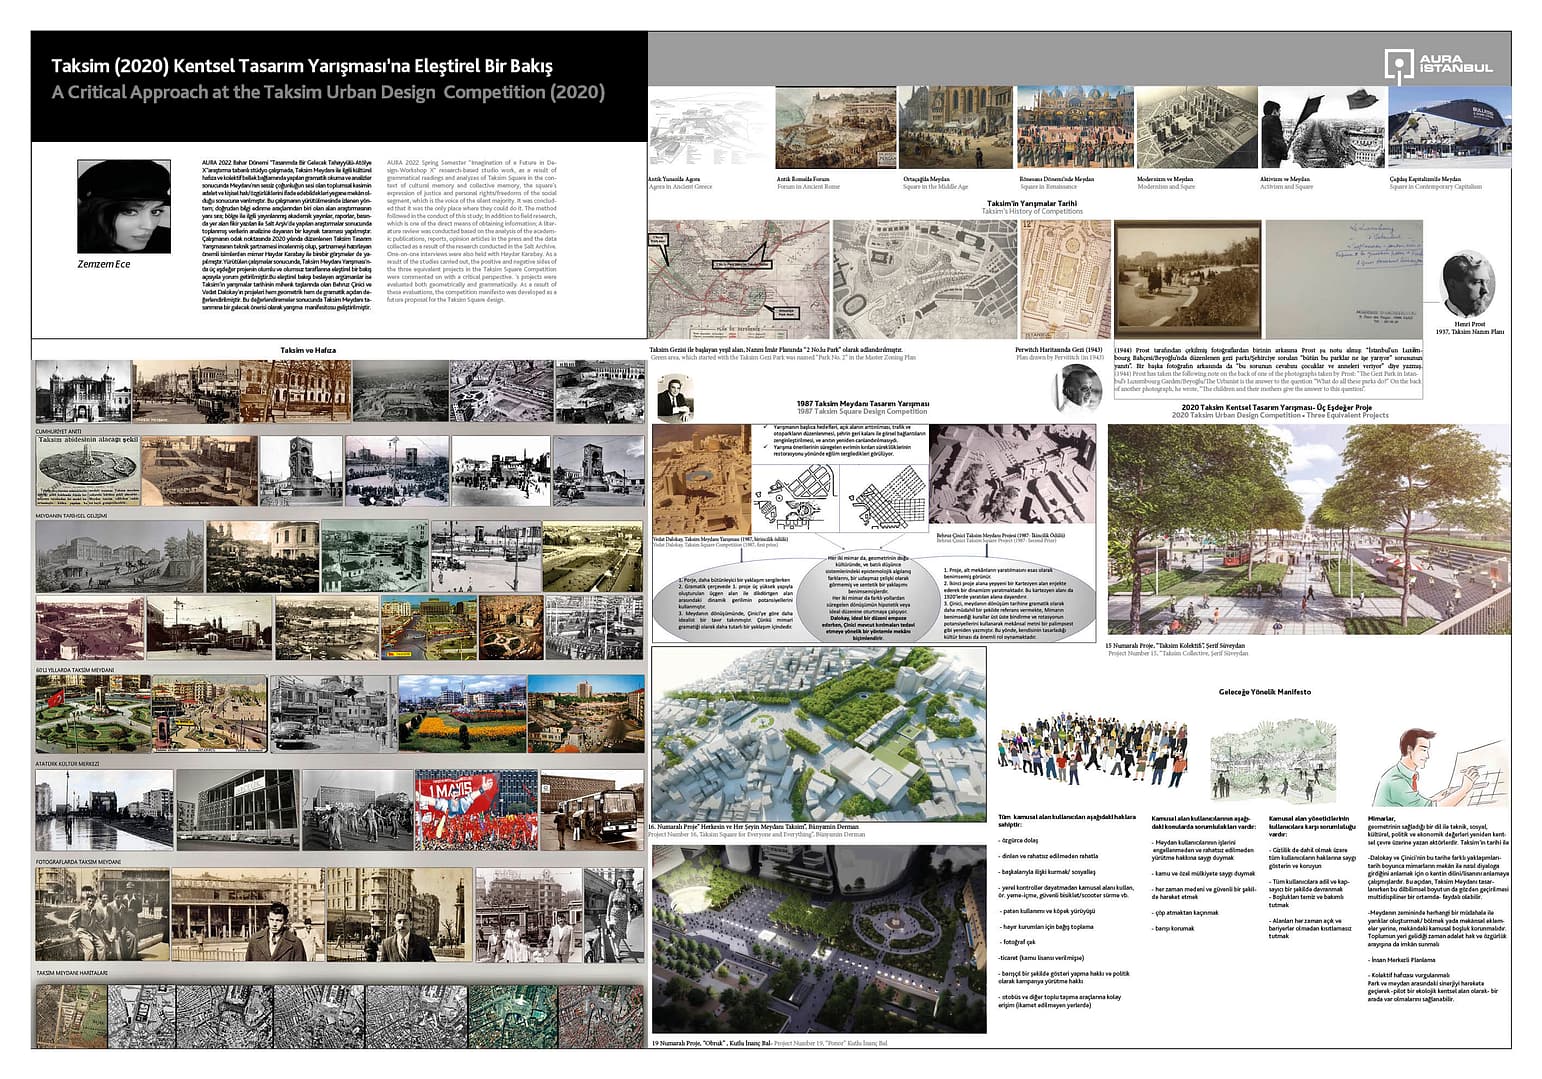Click the AURA Istanbul logo
This screenshot has width=1542, height=1079.
point(1438,63)
